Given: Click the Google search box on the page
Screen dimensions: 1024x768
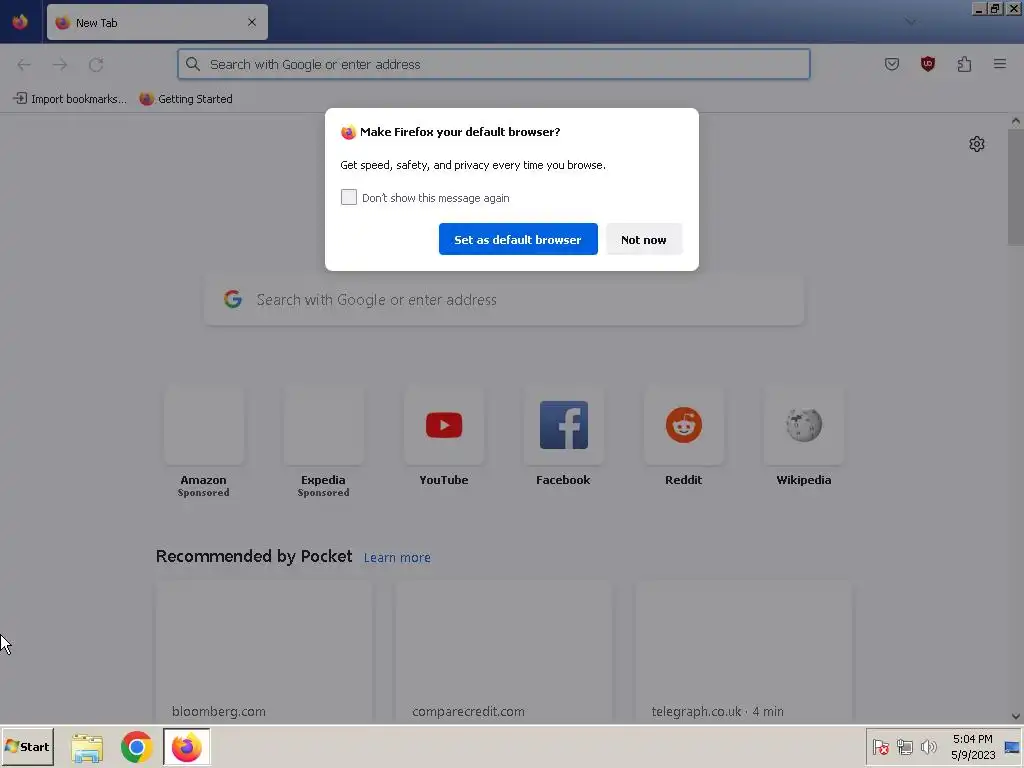Looking at the screenshot, I should pyautogui.click(x=504, y=300).
